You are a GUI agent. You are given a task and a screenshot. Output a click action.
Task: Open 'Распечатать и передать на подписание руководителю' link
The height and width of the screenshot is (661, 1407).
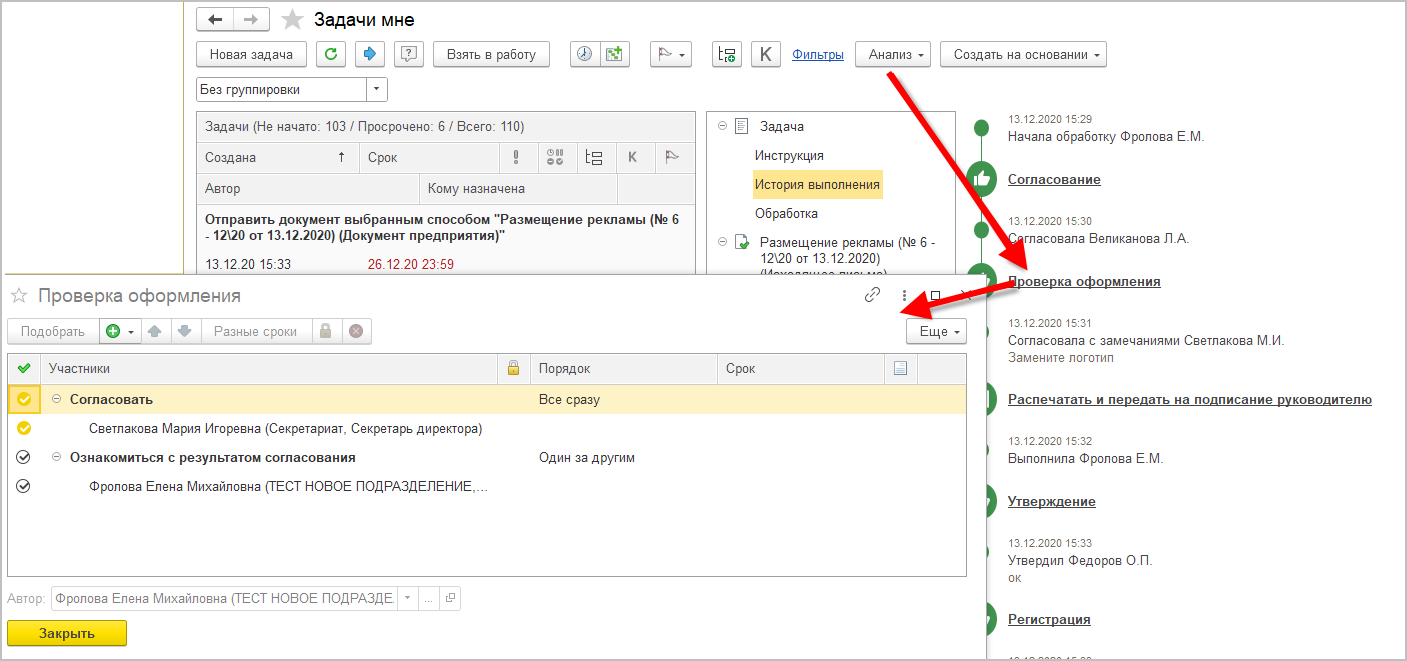tap(1190, 399)
